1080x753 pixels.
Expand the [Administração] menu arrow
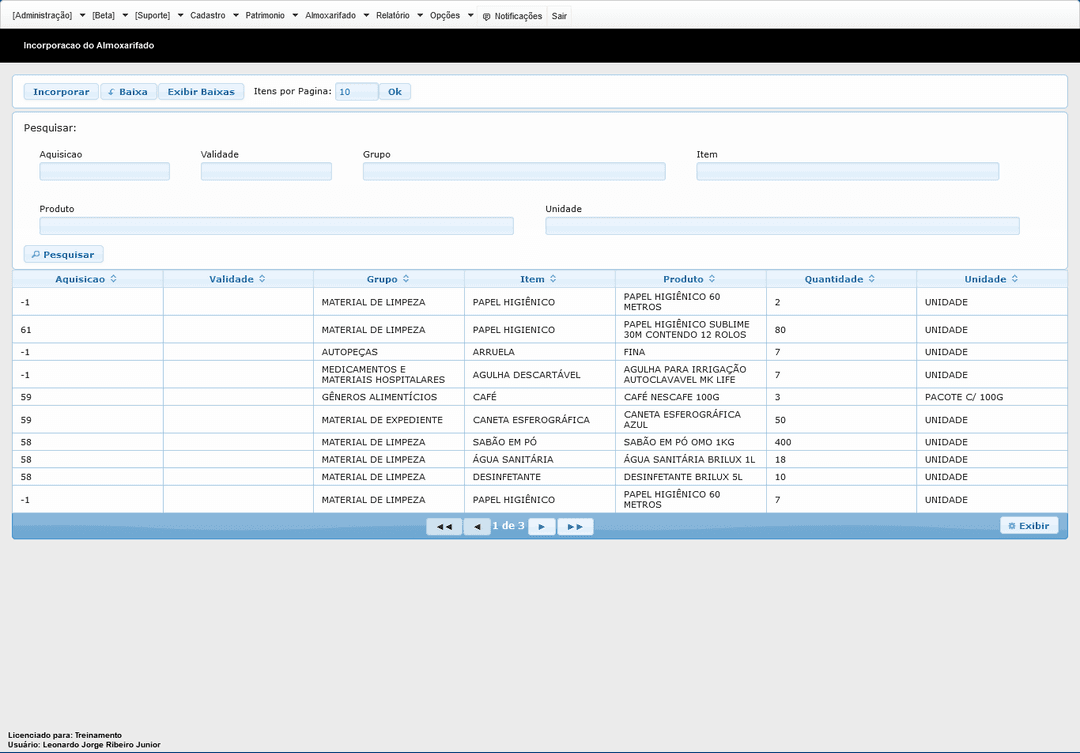(x=83, y=15)
